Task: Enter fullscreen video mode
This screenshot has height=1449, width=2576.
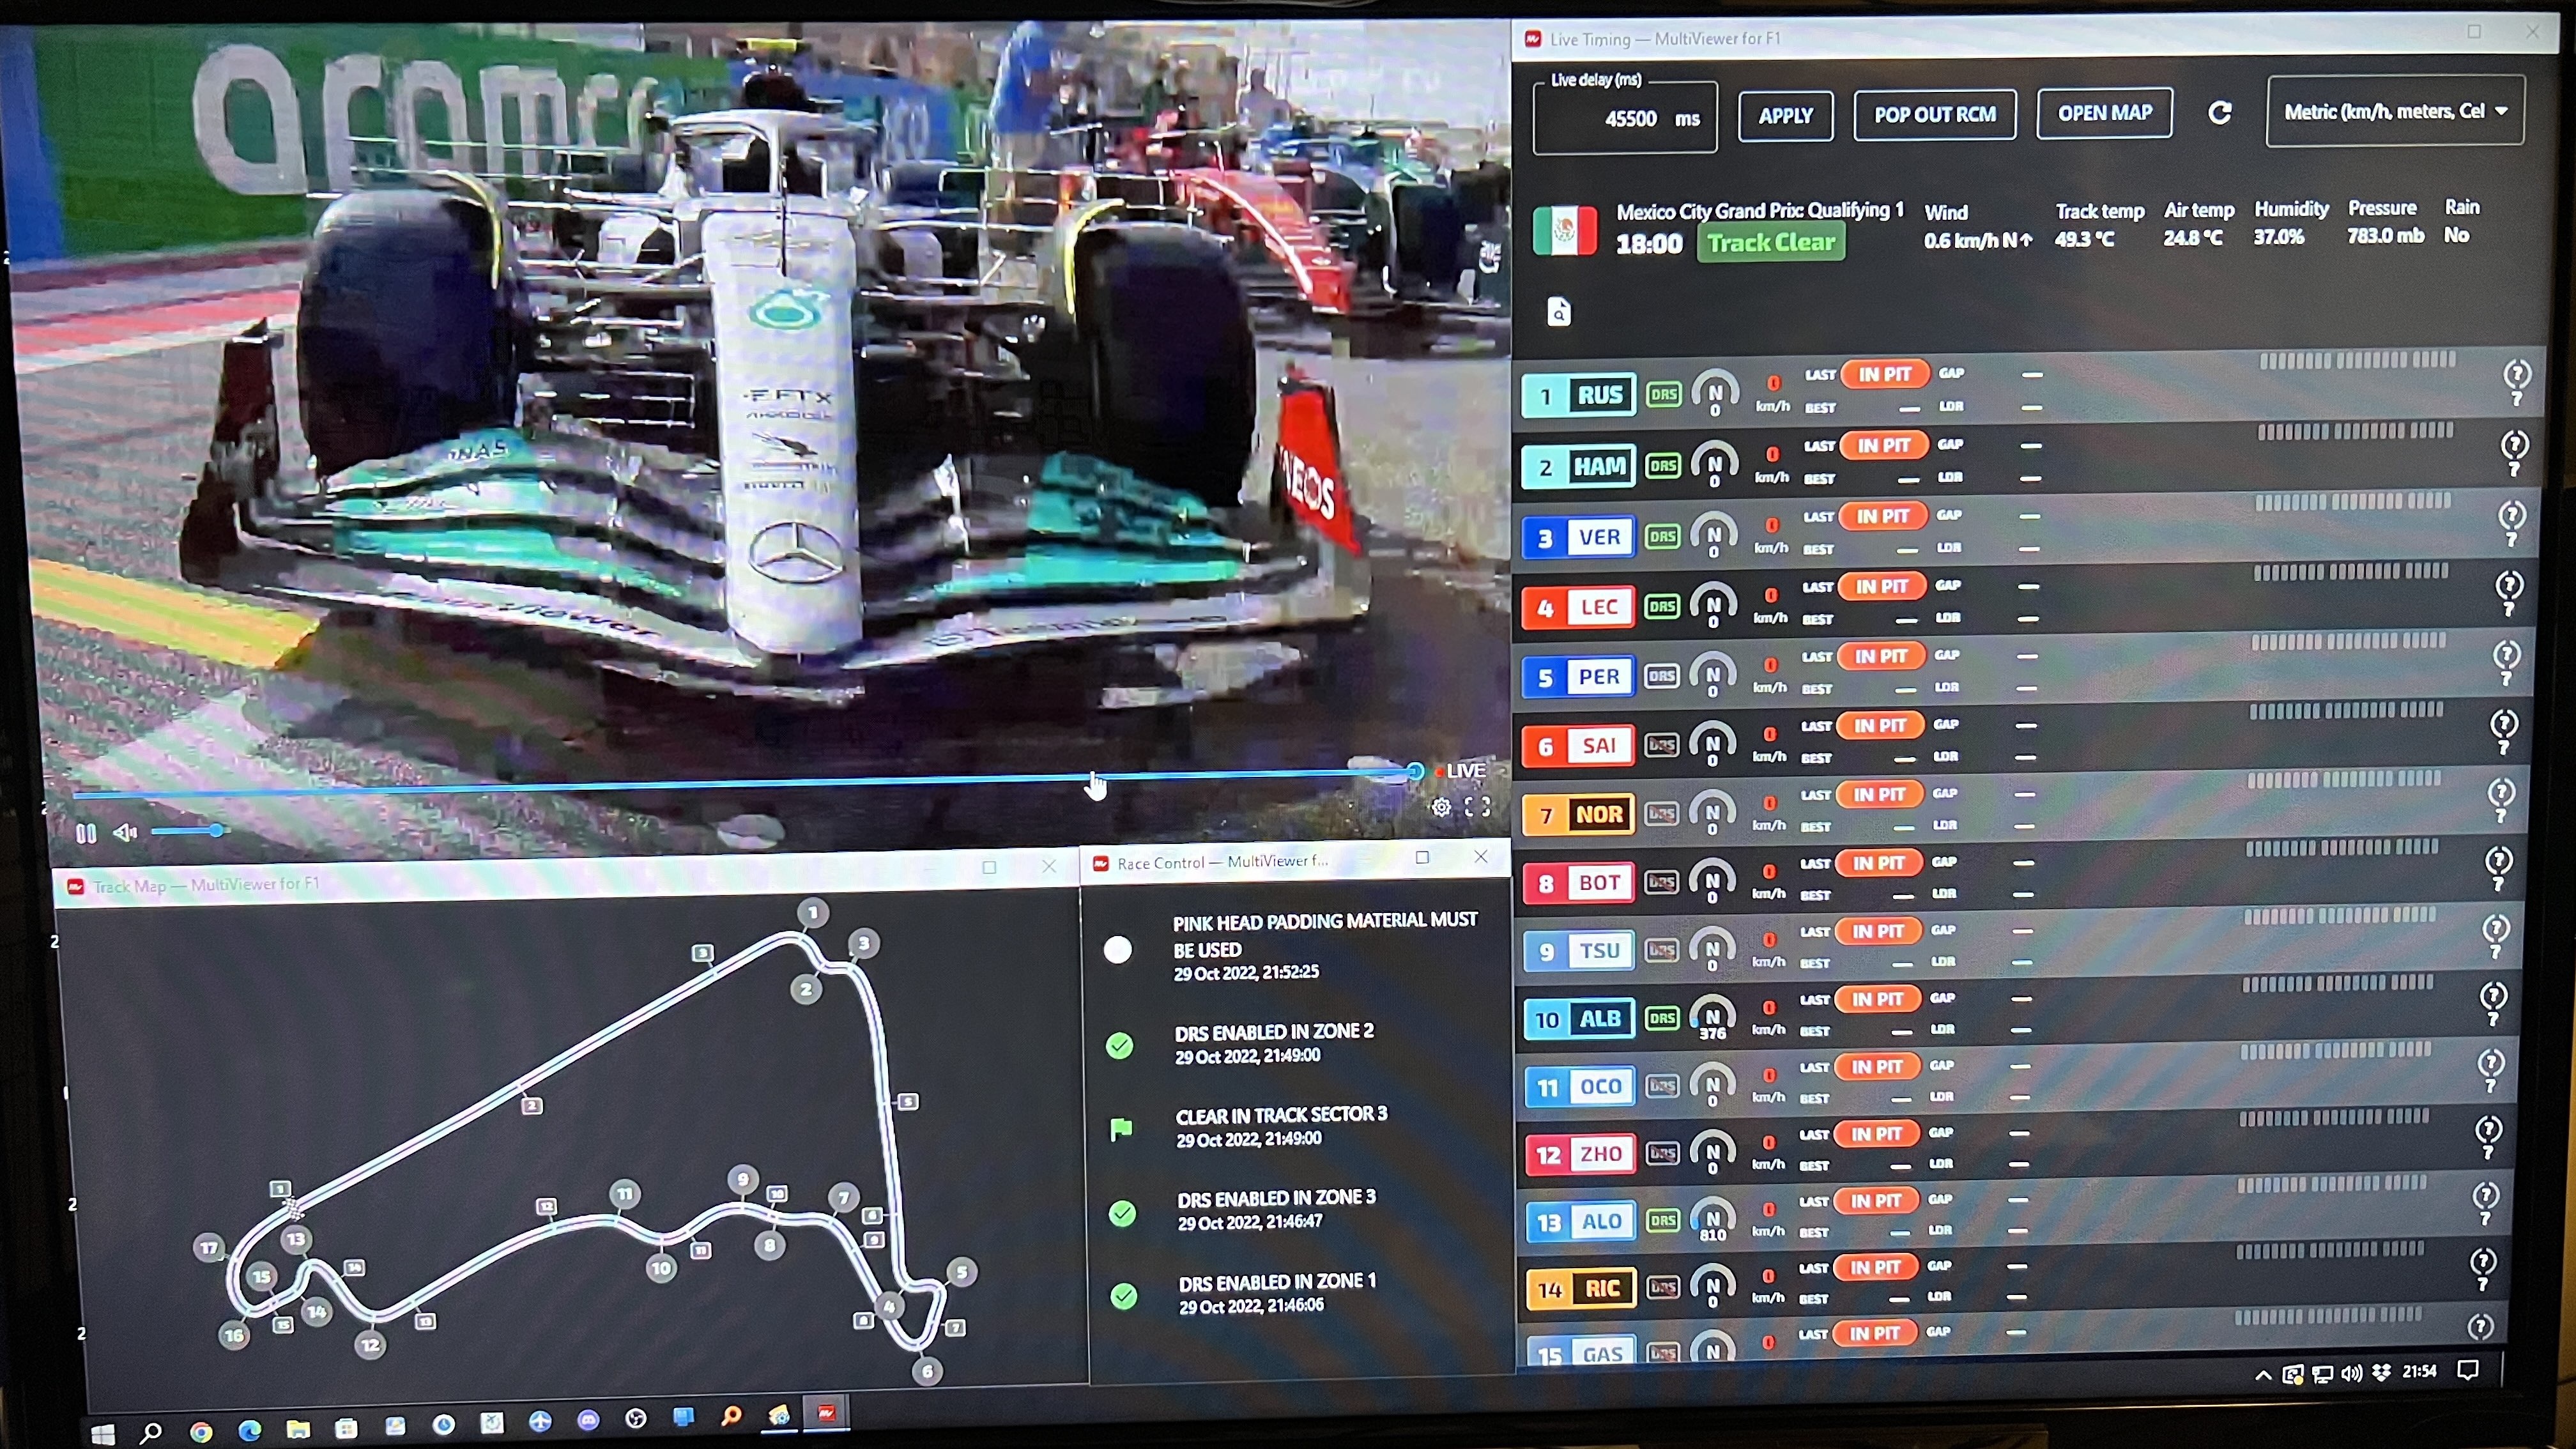Action: 1477,807
